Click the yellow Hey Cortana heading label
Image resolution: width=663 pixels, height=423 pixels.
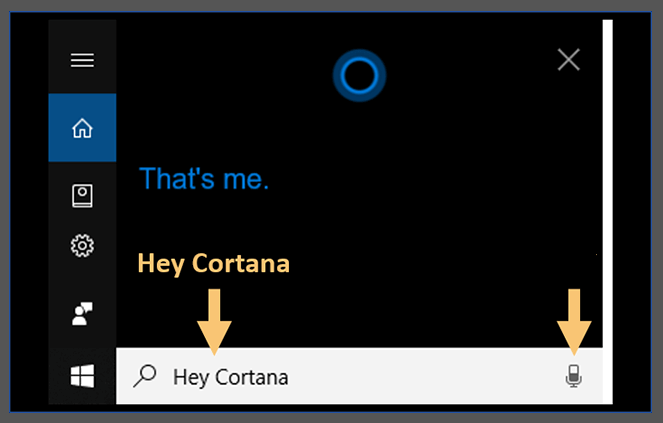(x=214, y=264)
